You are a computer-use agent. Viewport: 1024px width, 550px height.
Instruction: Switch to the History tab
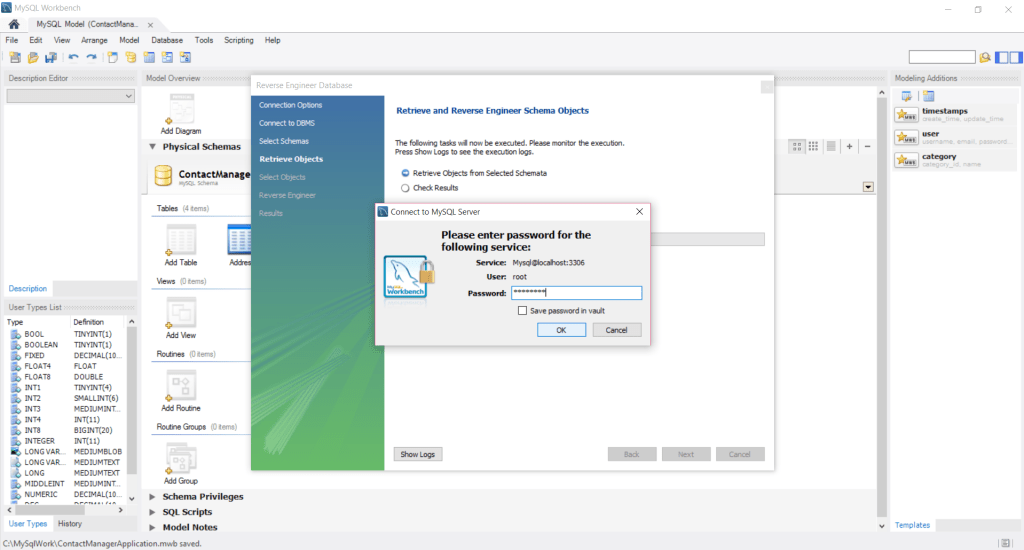(x=70, y=524)
